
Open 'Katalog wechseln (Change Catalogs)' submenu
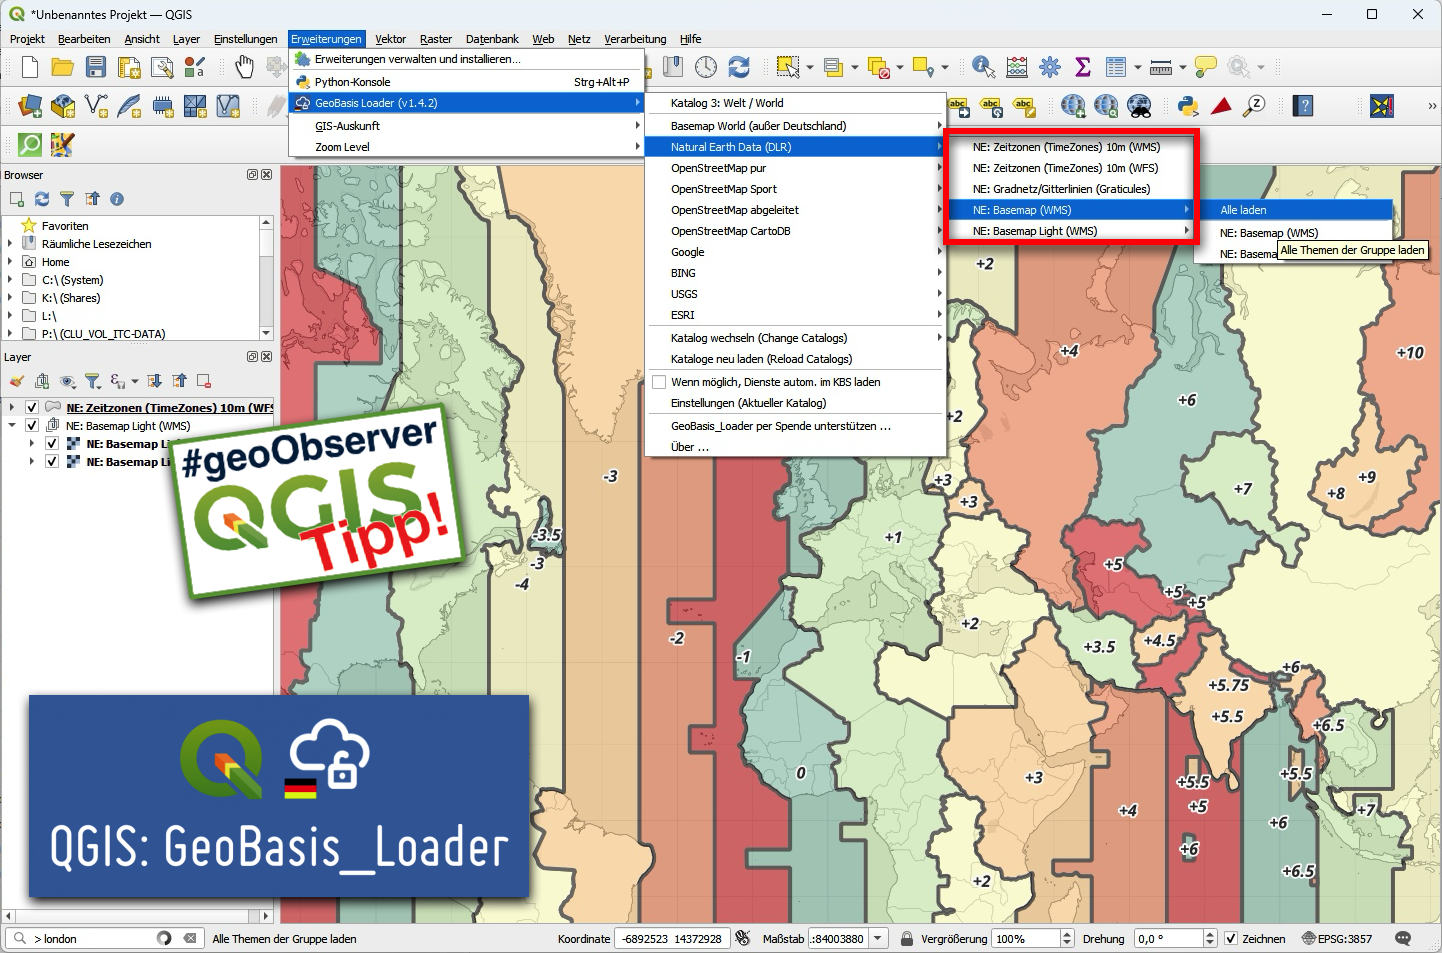(x=795, y=338)
